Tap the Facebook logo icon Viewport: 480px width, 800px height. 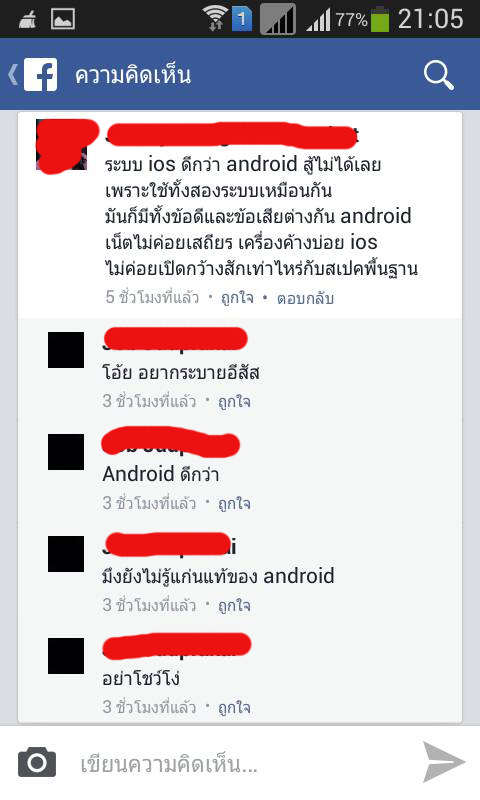(x=40, y=75)
